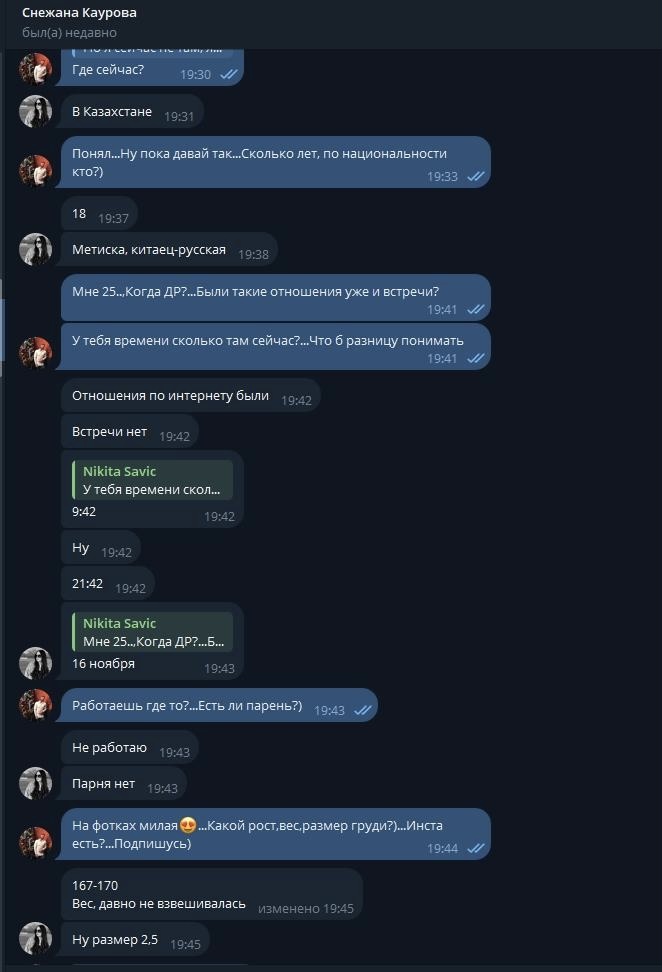Click avatar beside "В Казахстане" message
Screen dimensions: 662x972
tap(36, 112)
